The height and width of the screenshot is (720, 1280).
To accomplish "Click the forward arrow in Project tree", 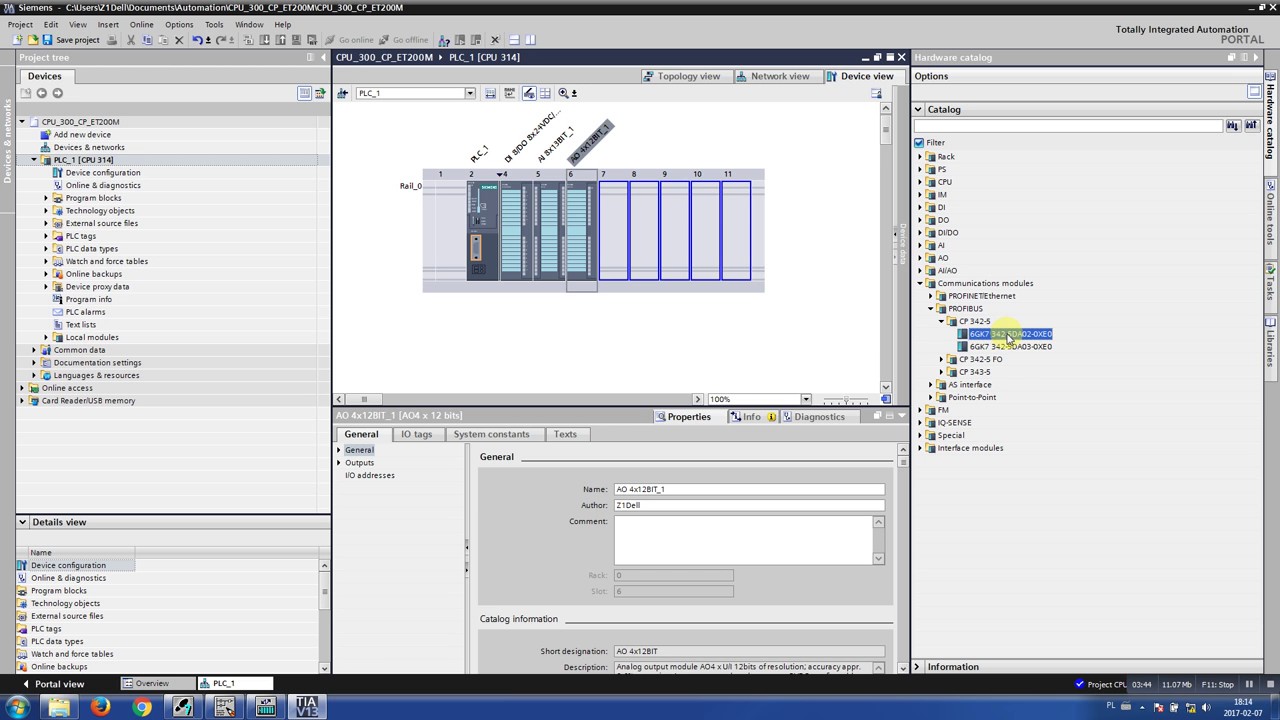I will 57,93.
